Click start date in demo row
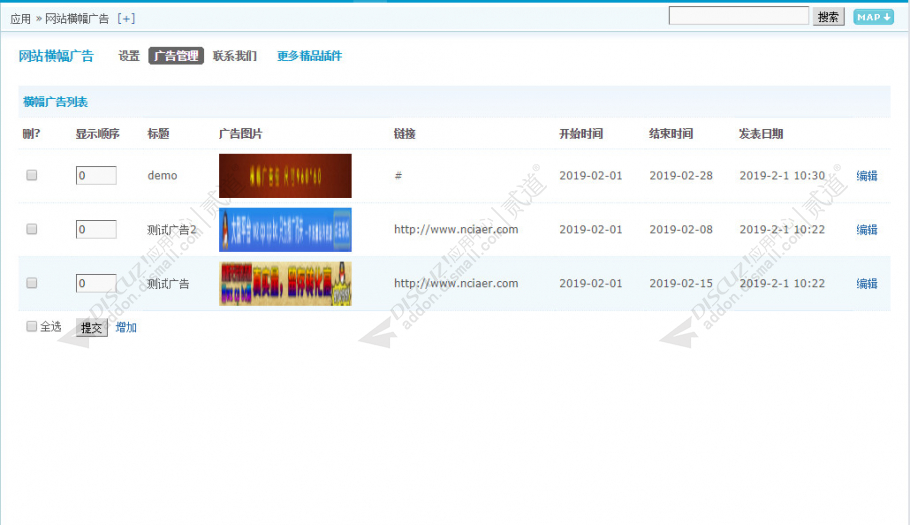The width and height of the screenshot is (910, 525). pos(591,175)
